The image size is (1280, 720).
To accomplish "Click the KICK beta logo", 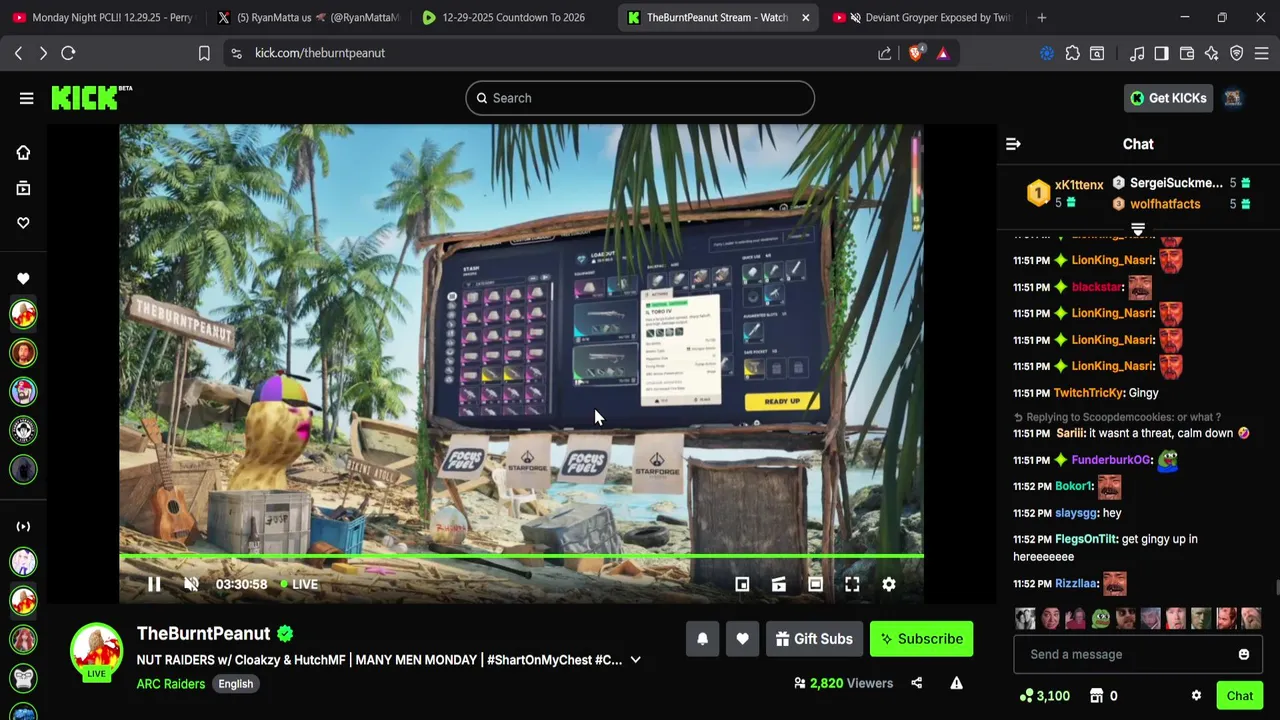I will coord(91,97).
